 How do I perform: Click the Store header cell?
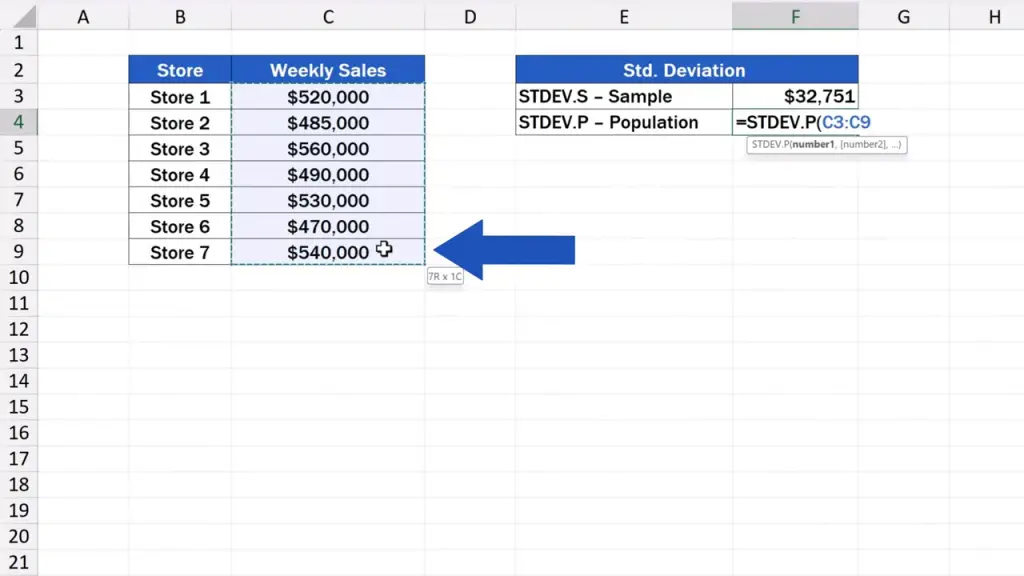tap(180, 70)
